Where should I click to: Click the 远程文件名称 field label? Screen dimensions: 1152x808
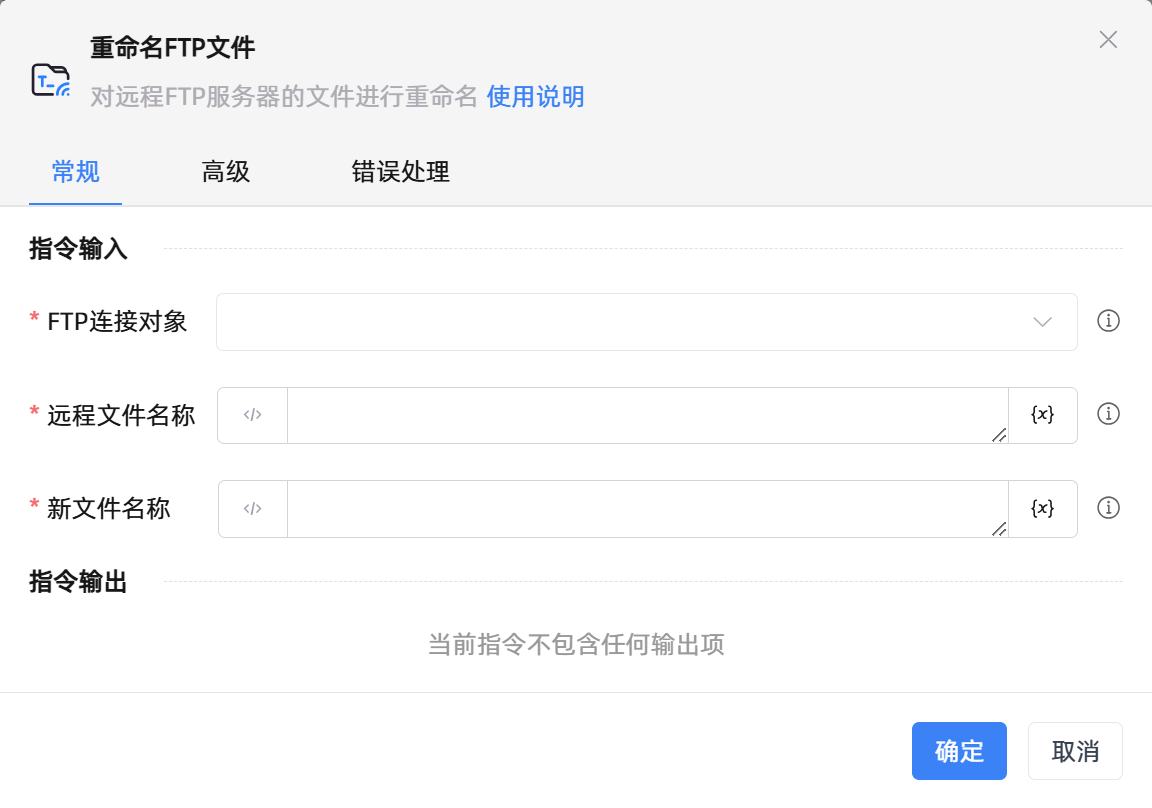[x=121, y=416]
